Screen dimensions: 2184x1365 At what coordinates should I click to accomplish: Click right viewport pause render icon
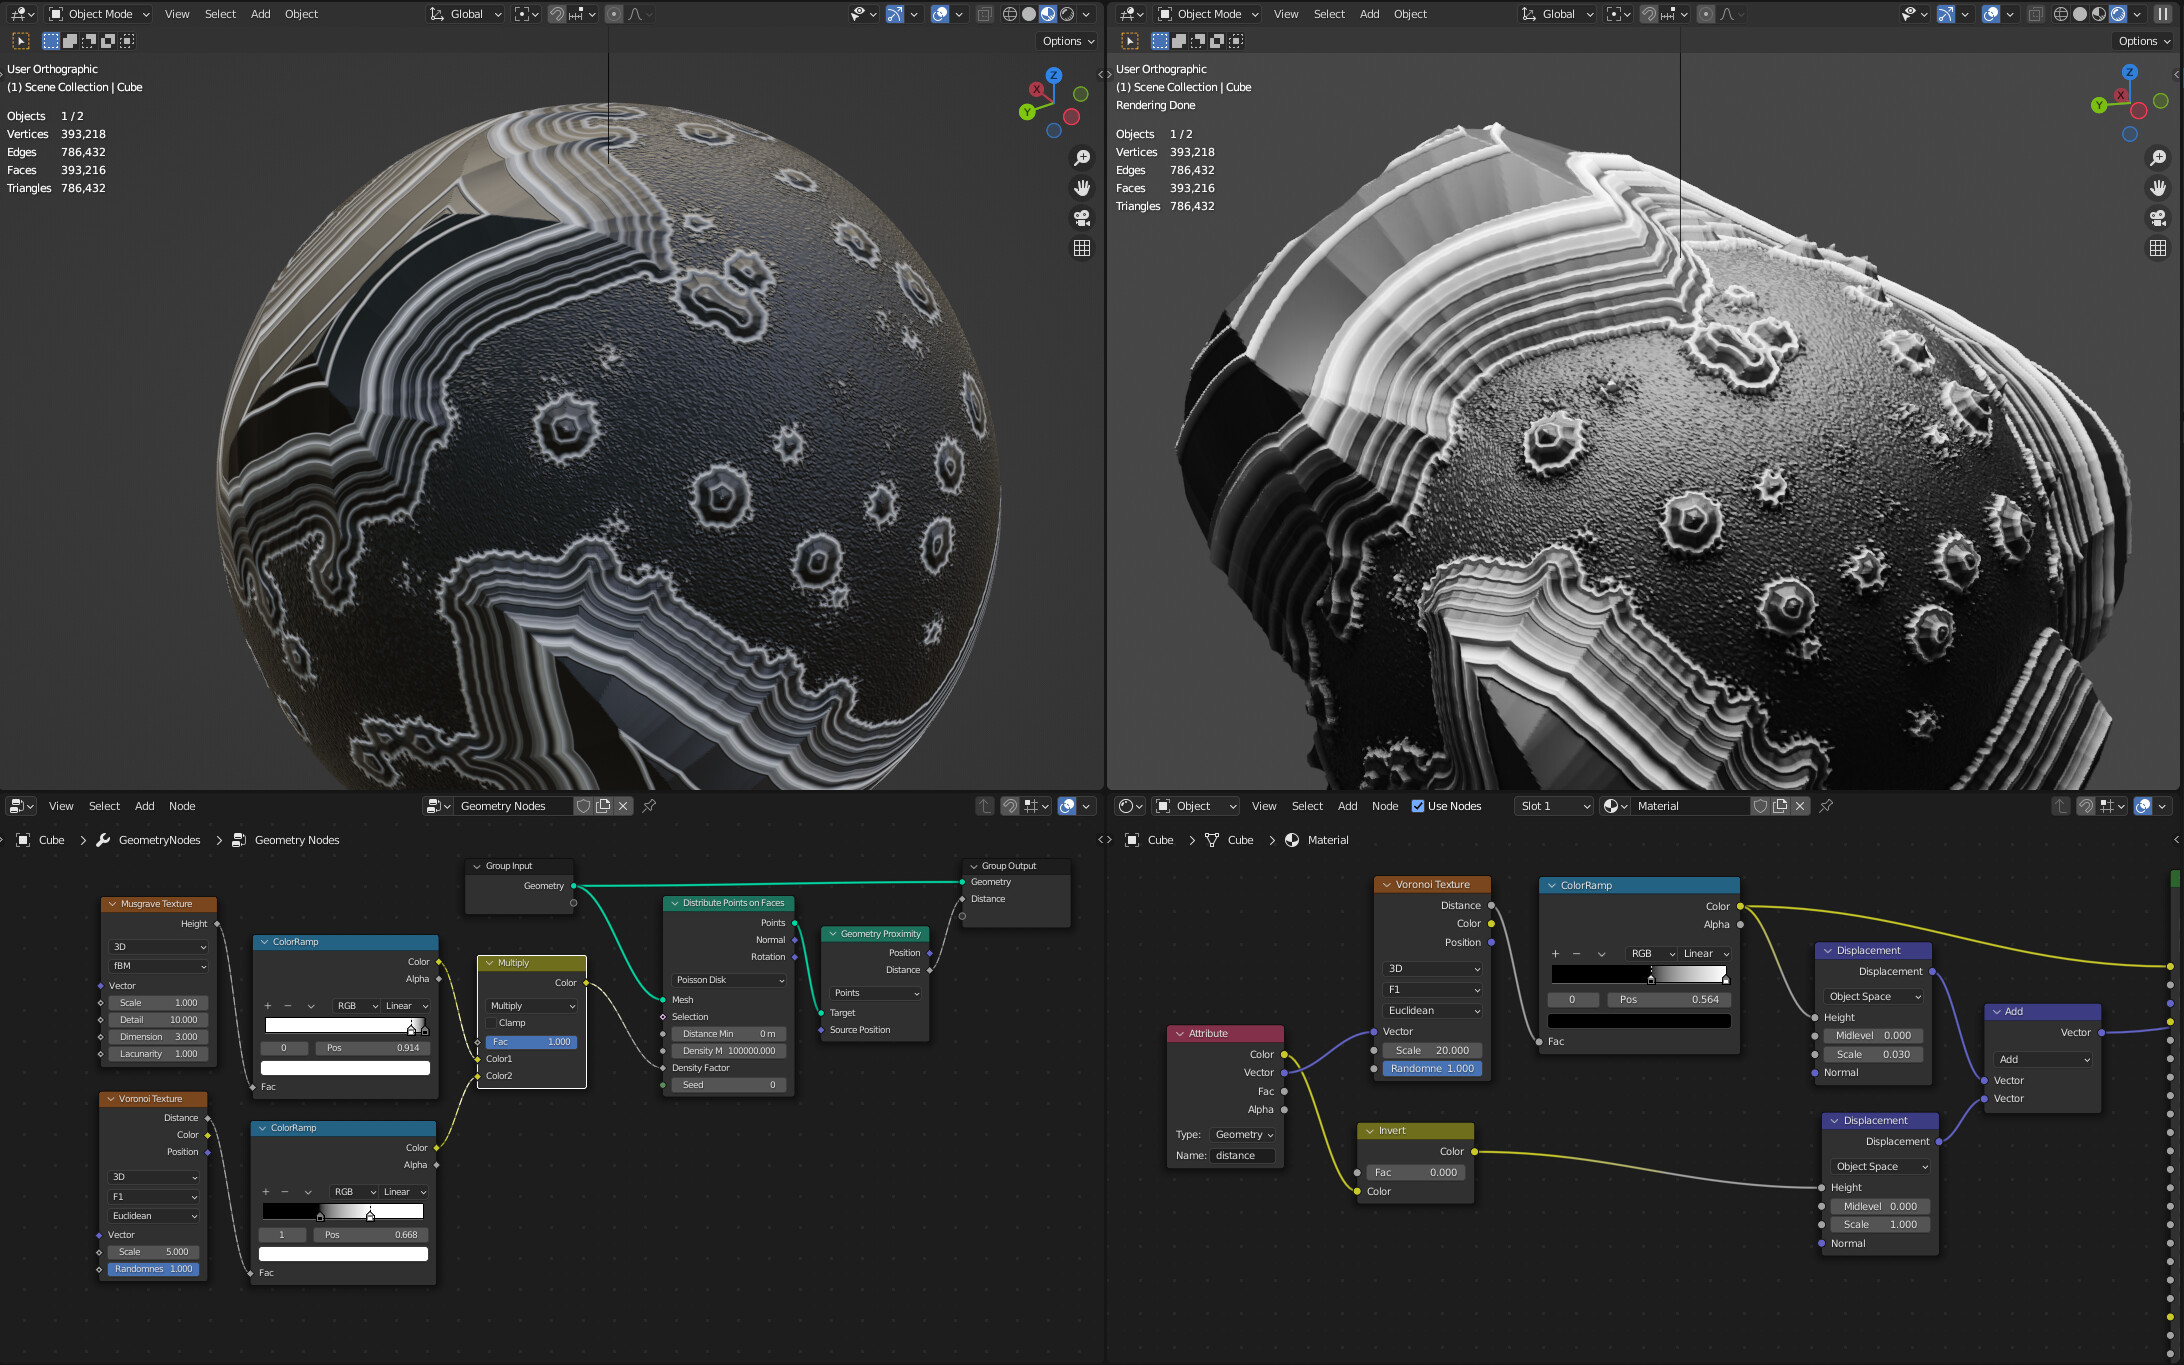click(2162, 14)
